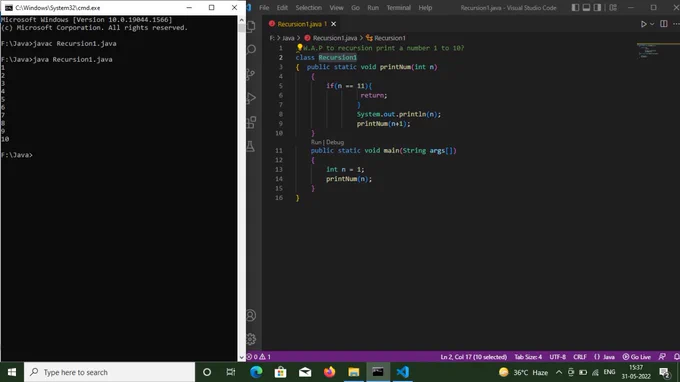Click the cmd window scrollbar down arrow
Screen dimensions: 680x382
click(x=242, y=357)
